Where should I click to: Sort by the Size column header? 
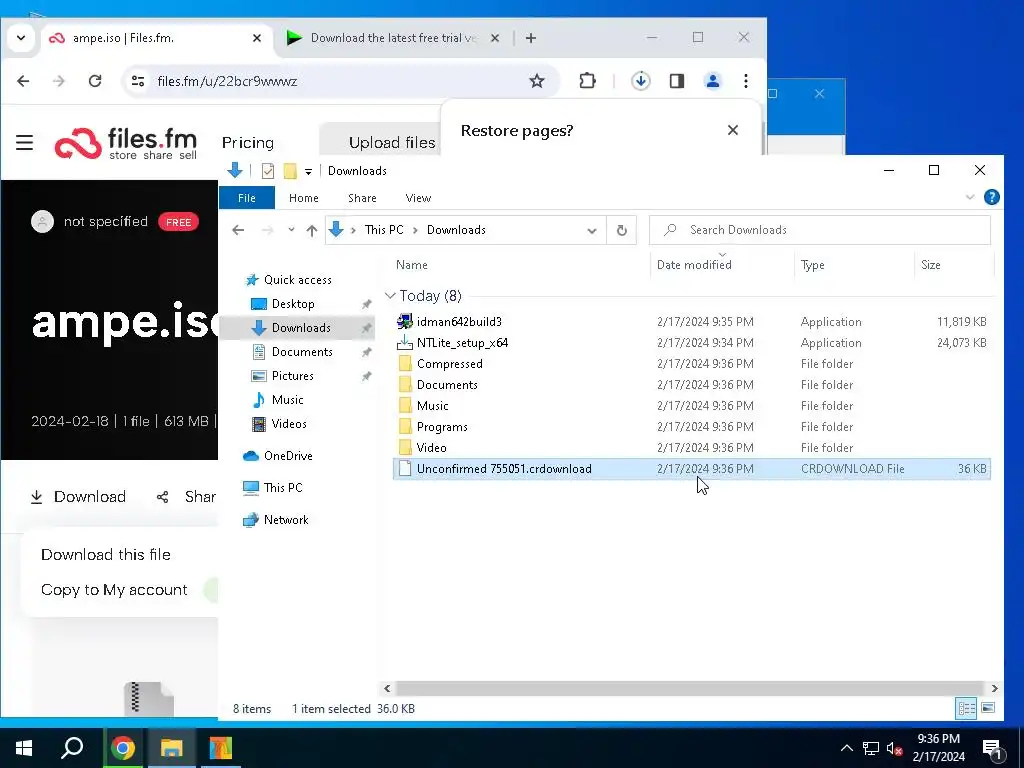(x=931, y=264)
